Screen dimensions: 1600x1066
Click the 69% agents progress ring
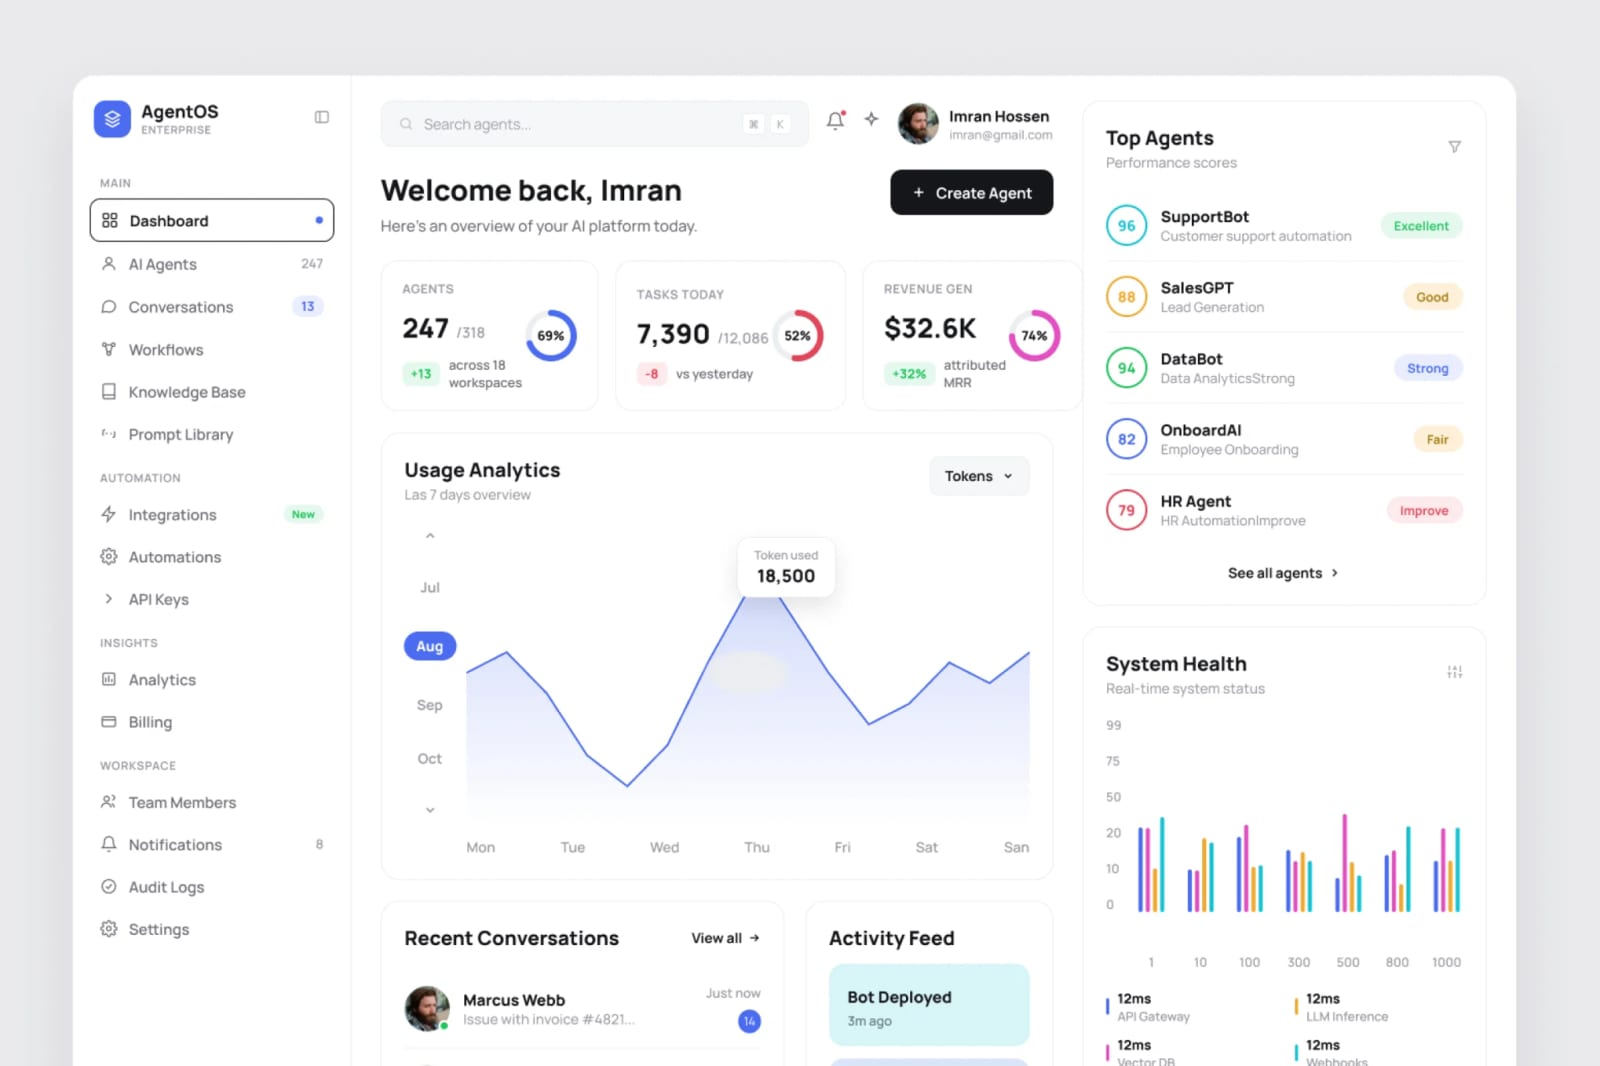(x=551, y=335)
